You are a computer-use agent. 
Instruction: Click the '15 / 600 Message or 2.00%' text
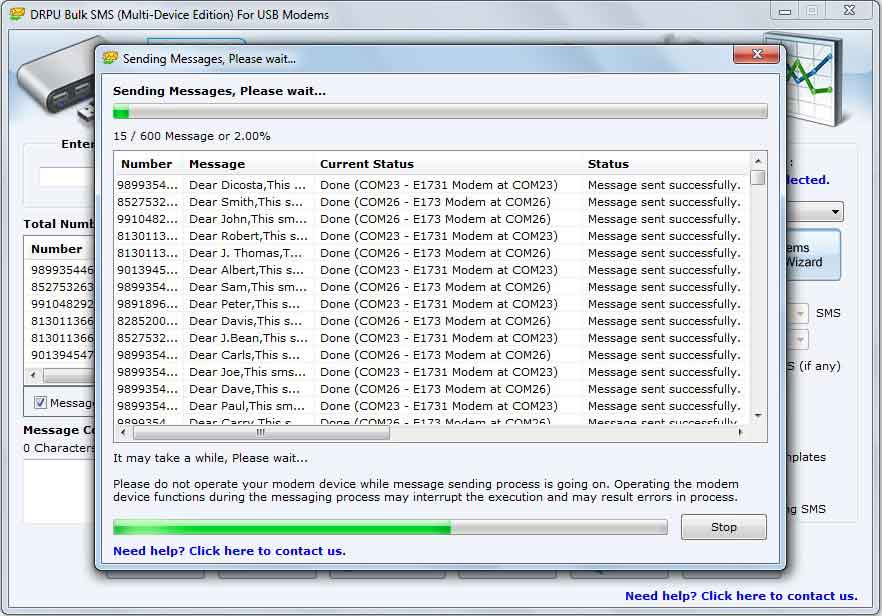click(x=192, y=136)
